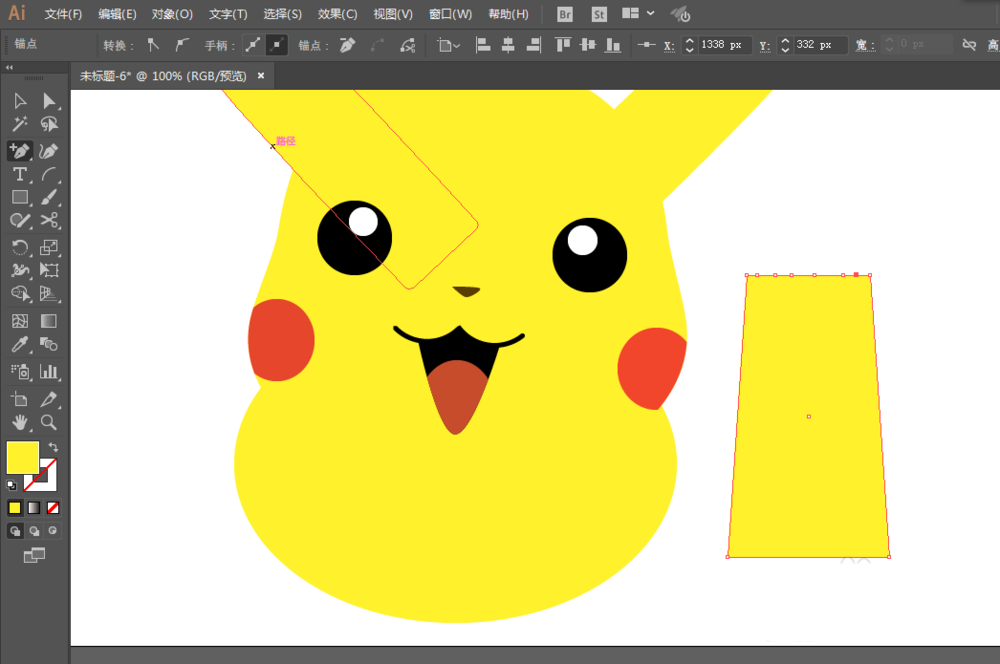Select the Scale tool

pos(49,247)
